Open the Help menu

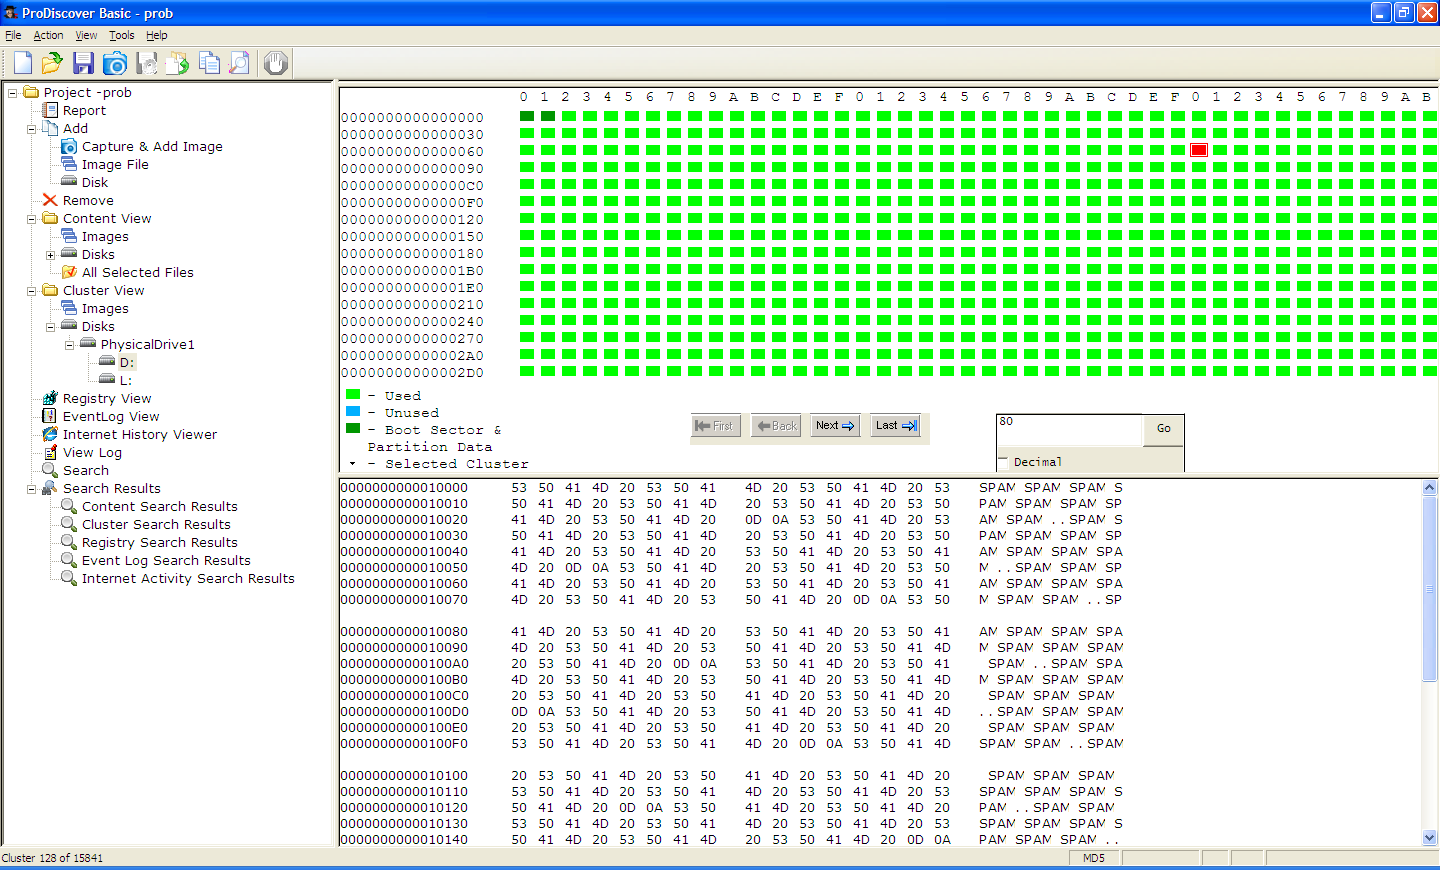click(x=157, y=35)
